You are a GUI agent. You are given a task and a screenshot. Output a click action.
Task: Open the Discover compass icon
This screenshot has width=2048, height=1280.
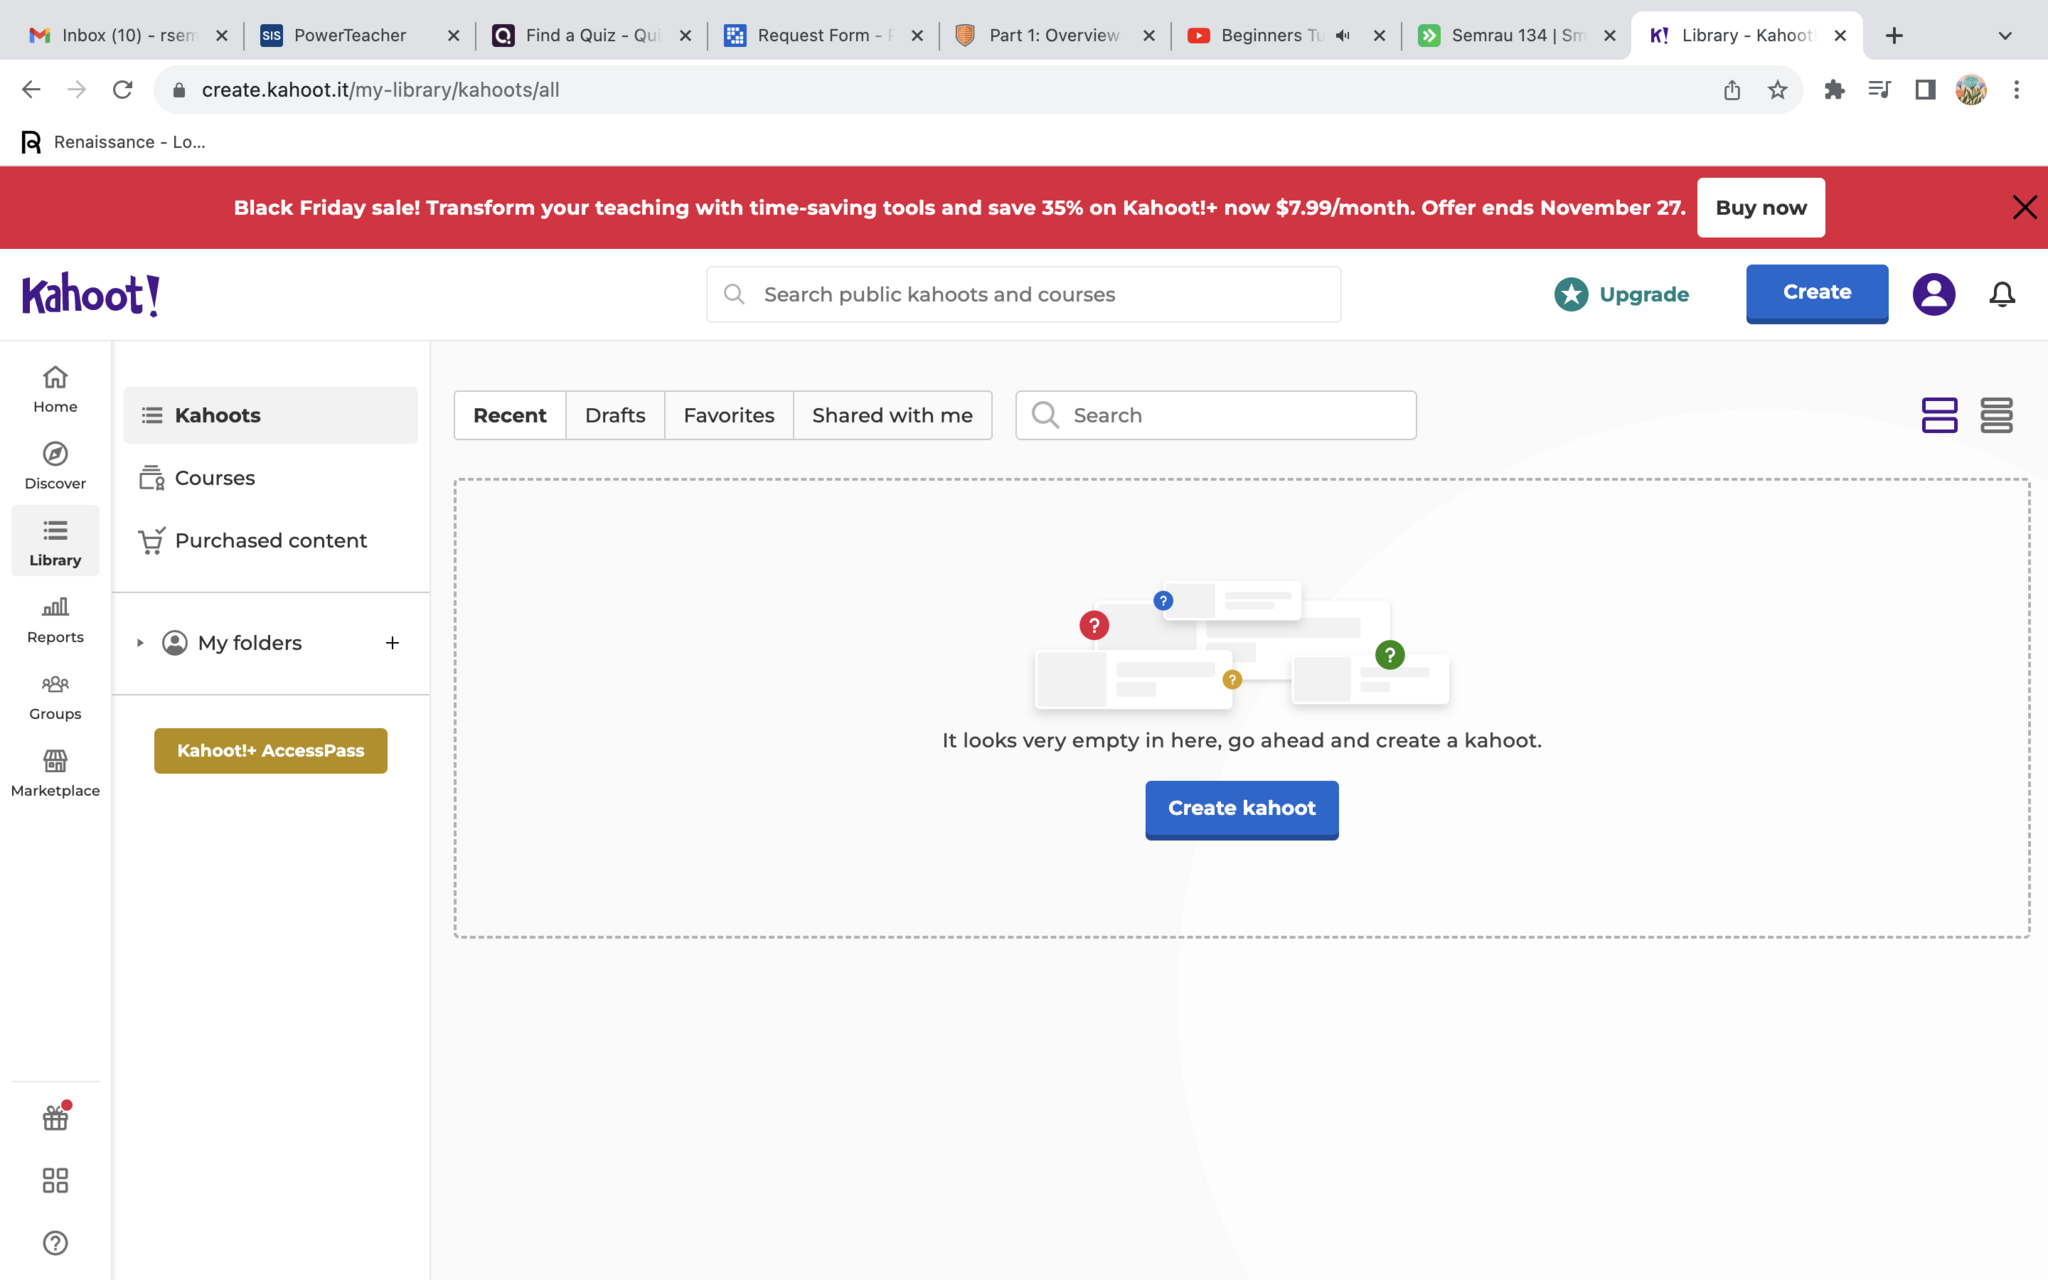point(55,455)
